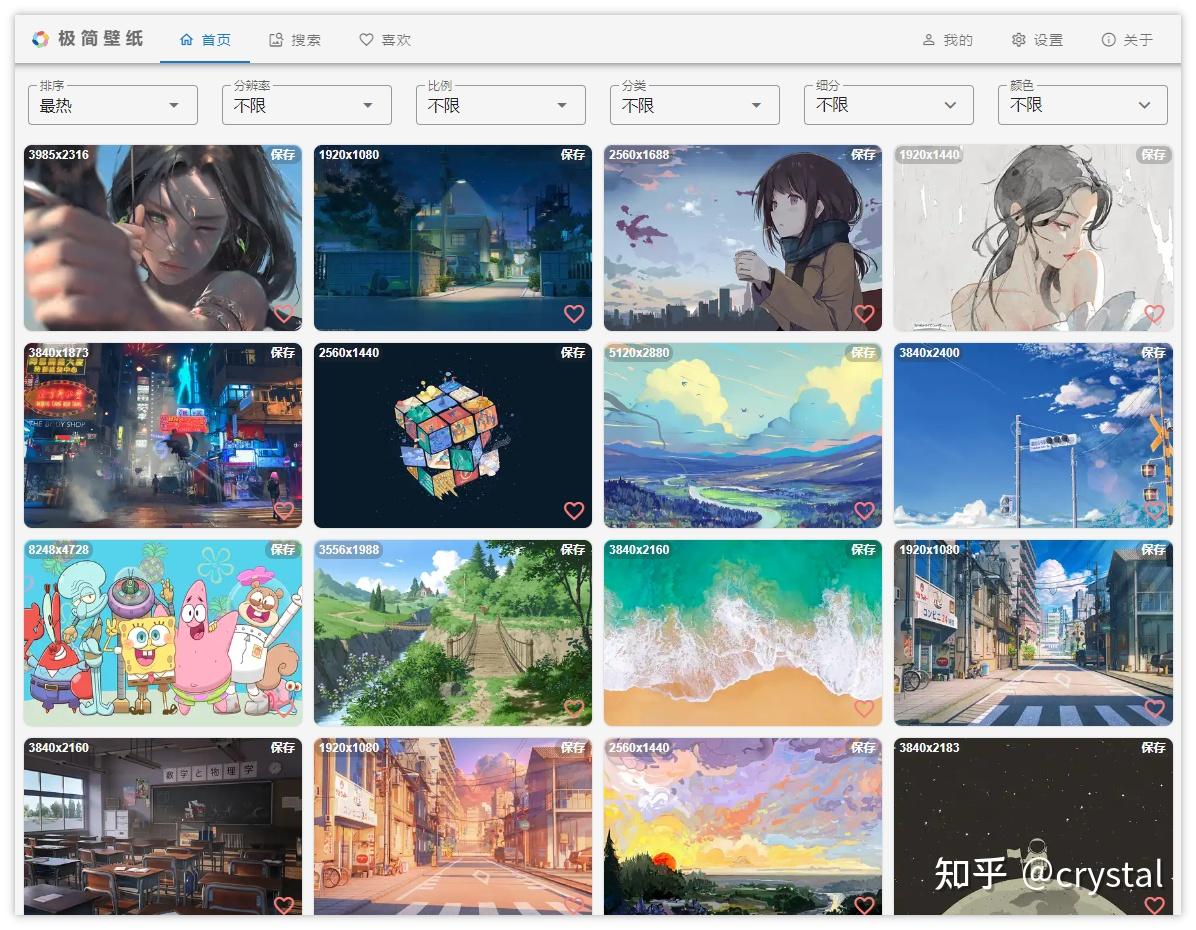
Task: Save the 2560x1440 sunset clouds wallpaper
Action: [x=863, y=748]
